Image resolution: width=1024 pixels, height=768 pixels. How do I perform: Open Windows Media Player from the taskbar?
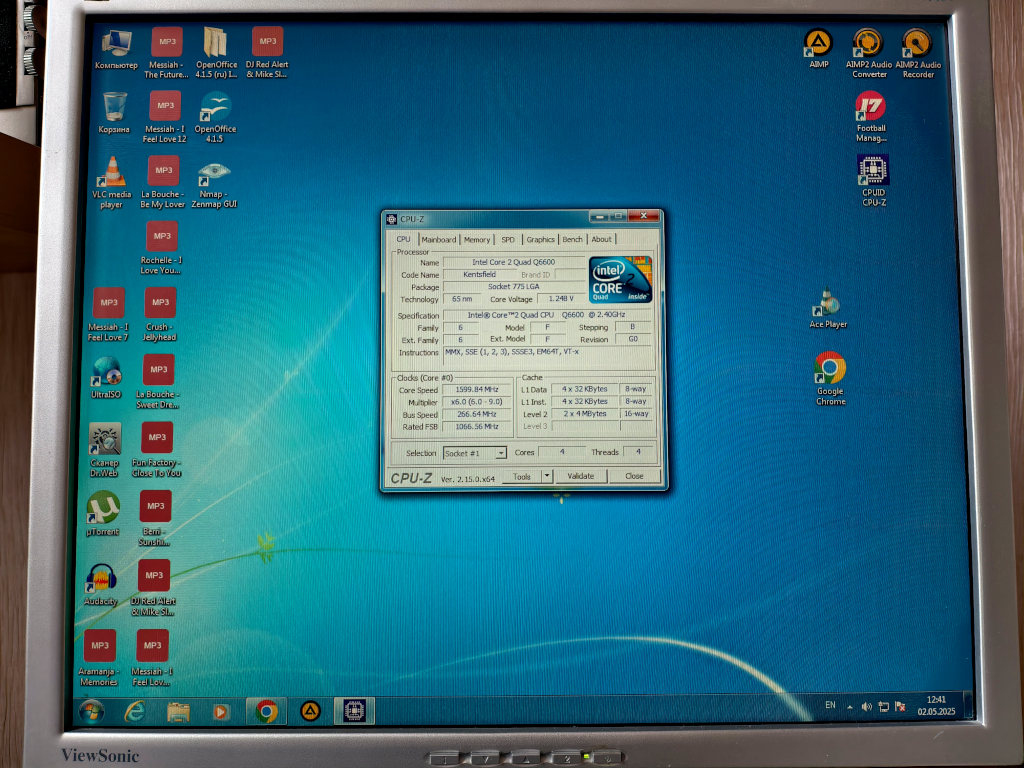pos(221,711)
